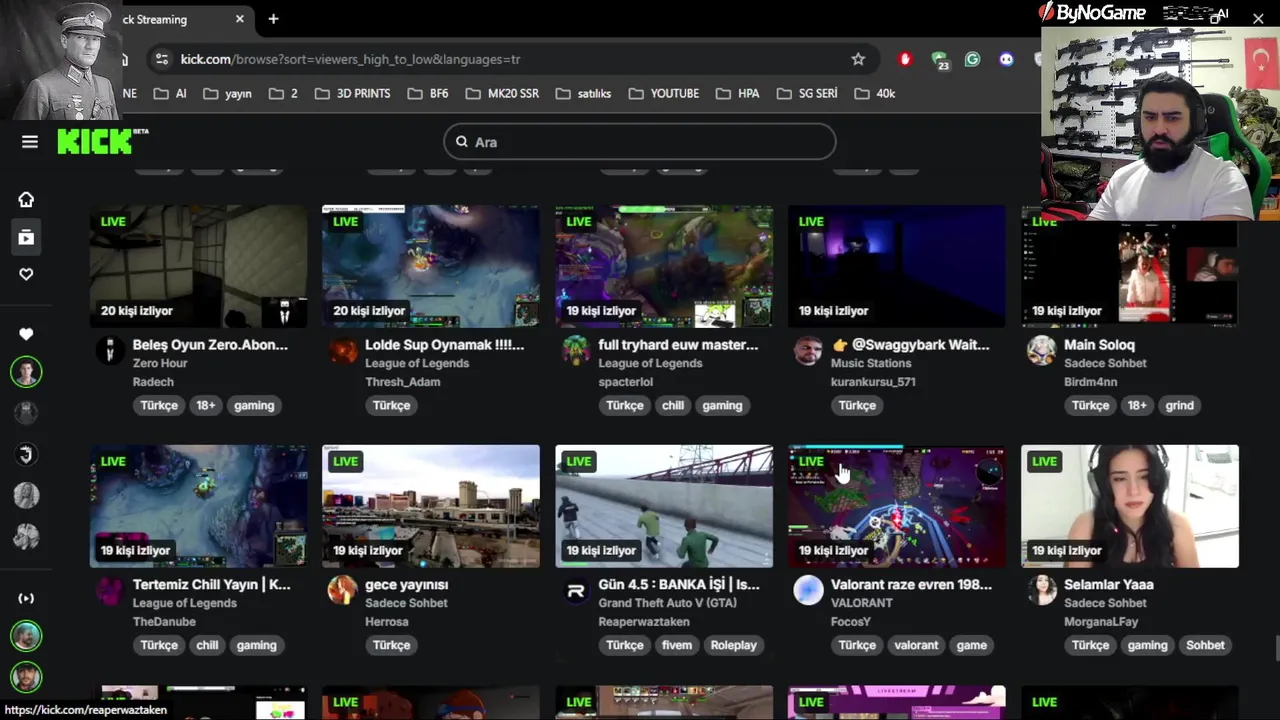View site information icon in address bar
Image resolution: width=1280 pixels, height=720 pixels.
pos(160,59)
